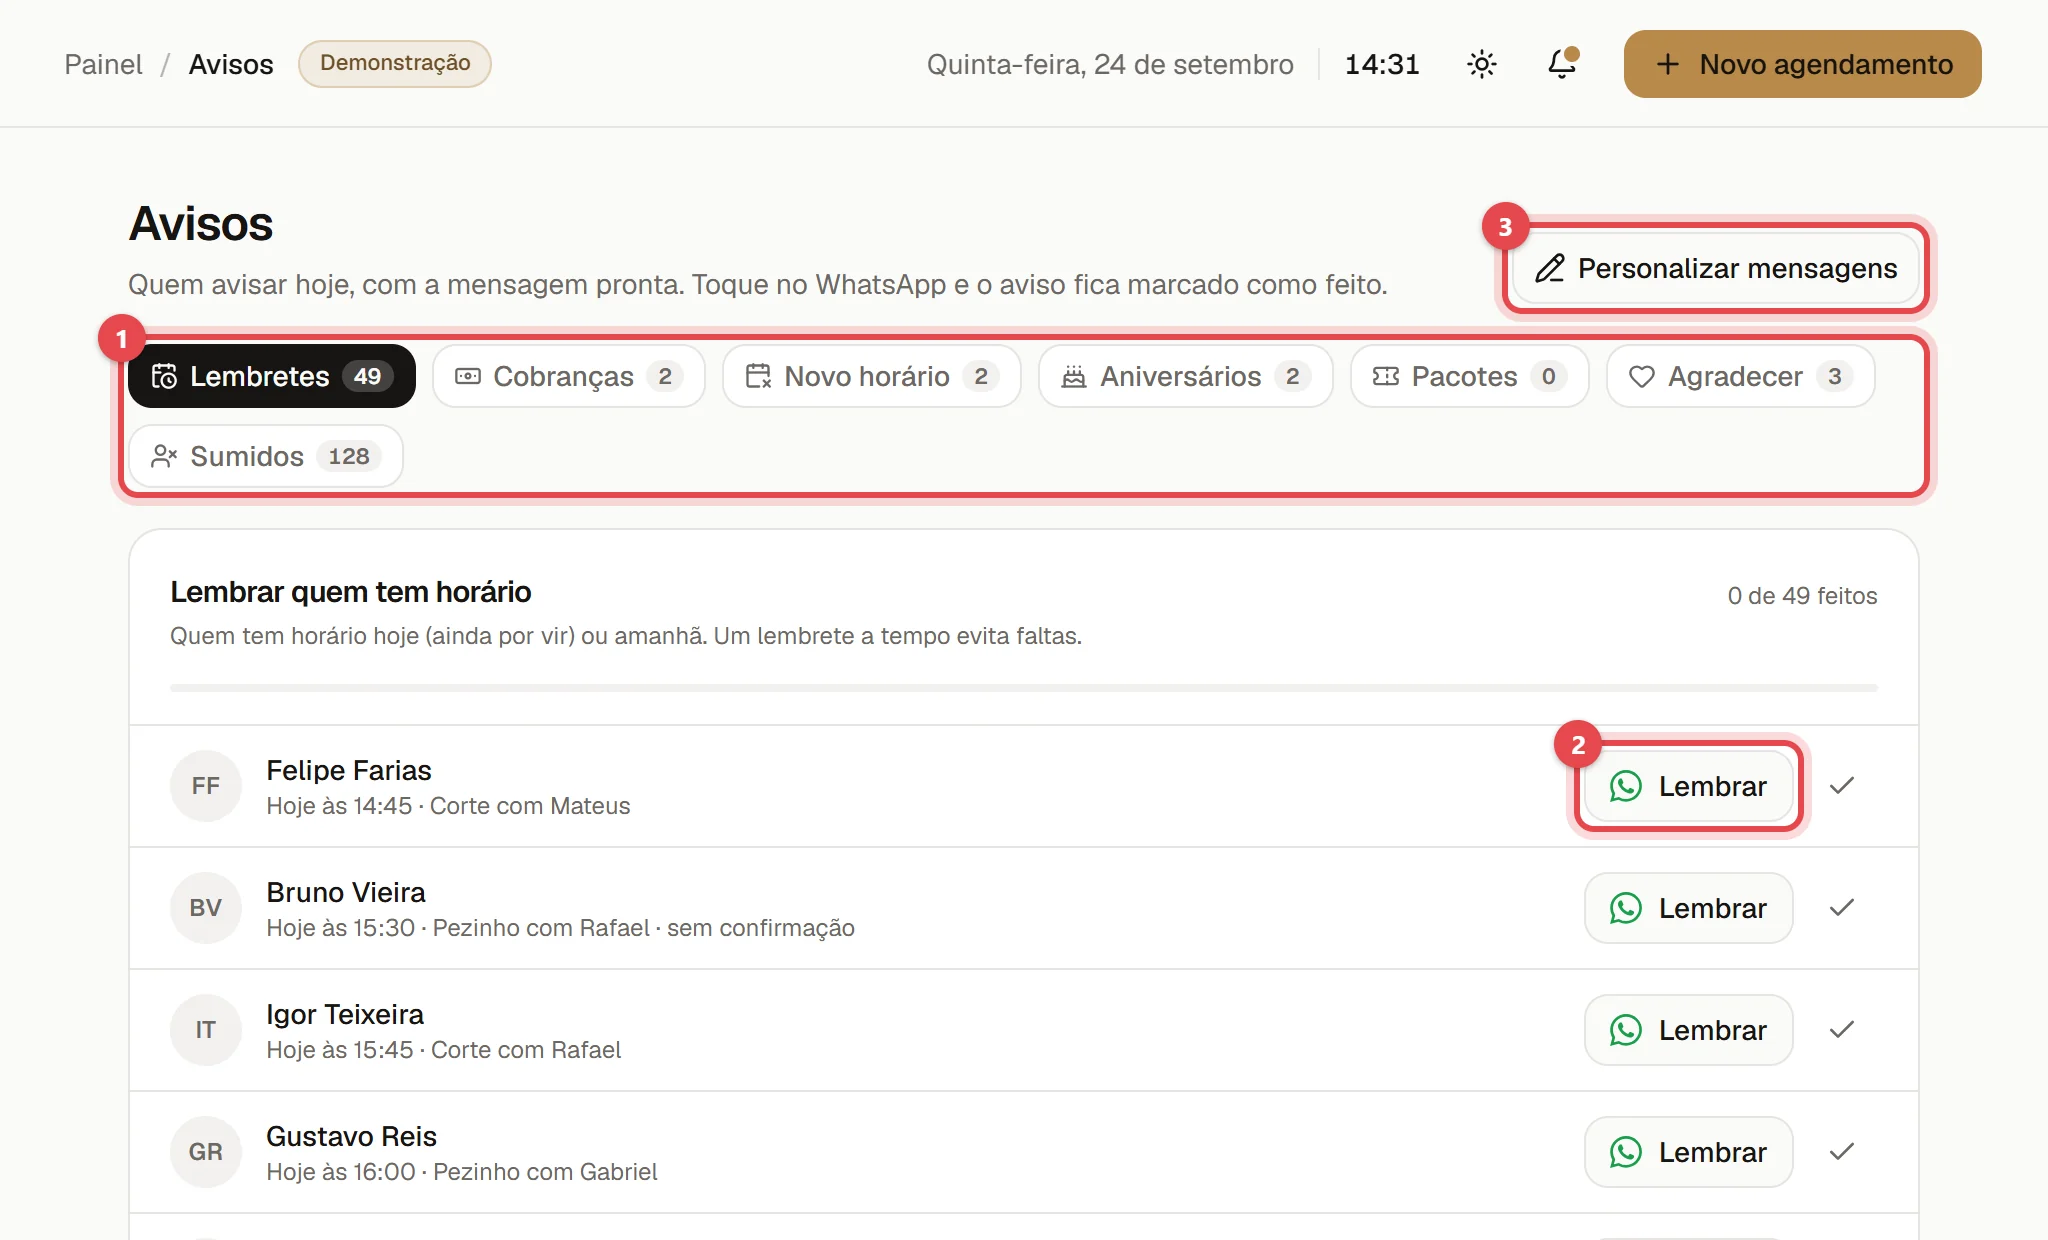Switch to the Aniversários tab

[1186, 376]
